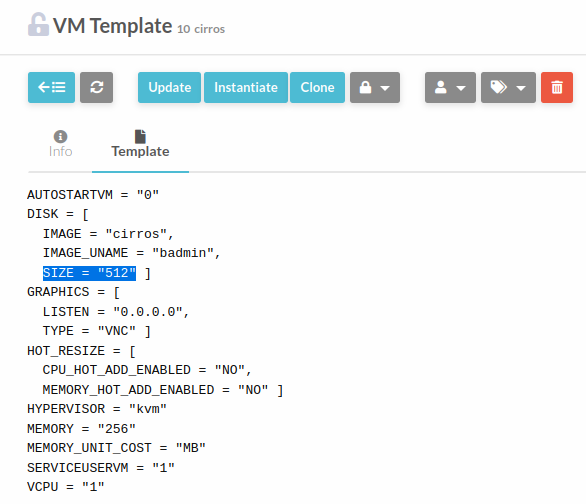Select the Template tab

(140, 144)
